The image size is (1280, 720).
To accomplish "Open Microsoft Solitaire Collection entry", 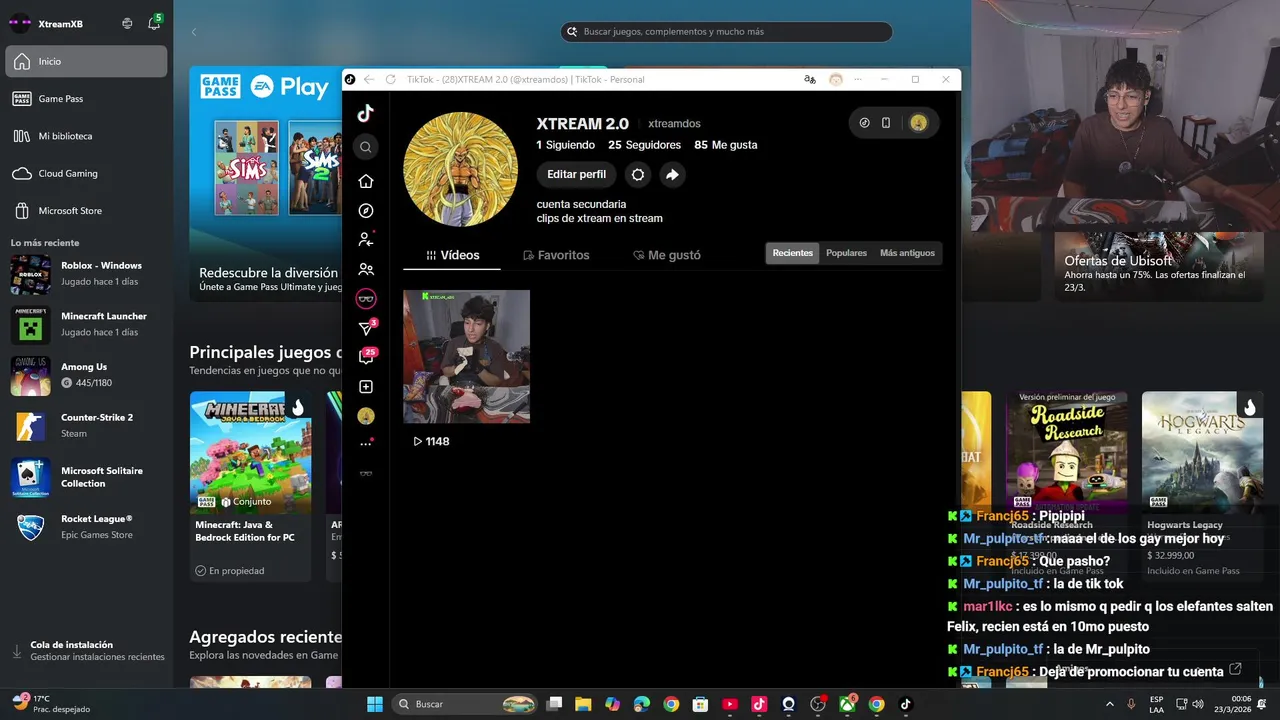I will [86, 477].
